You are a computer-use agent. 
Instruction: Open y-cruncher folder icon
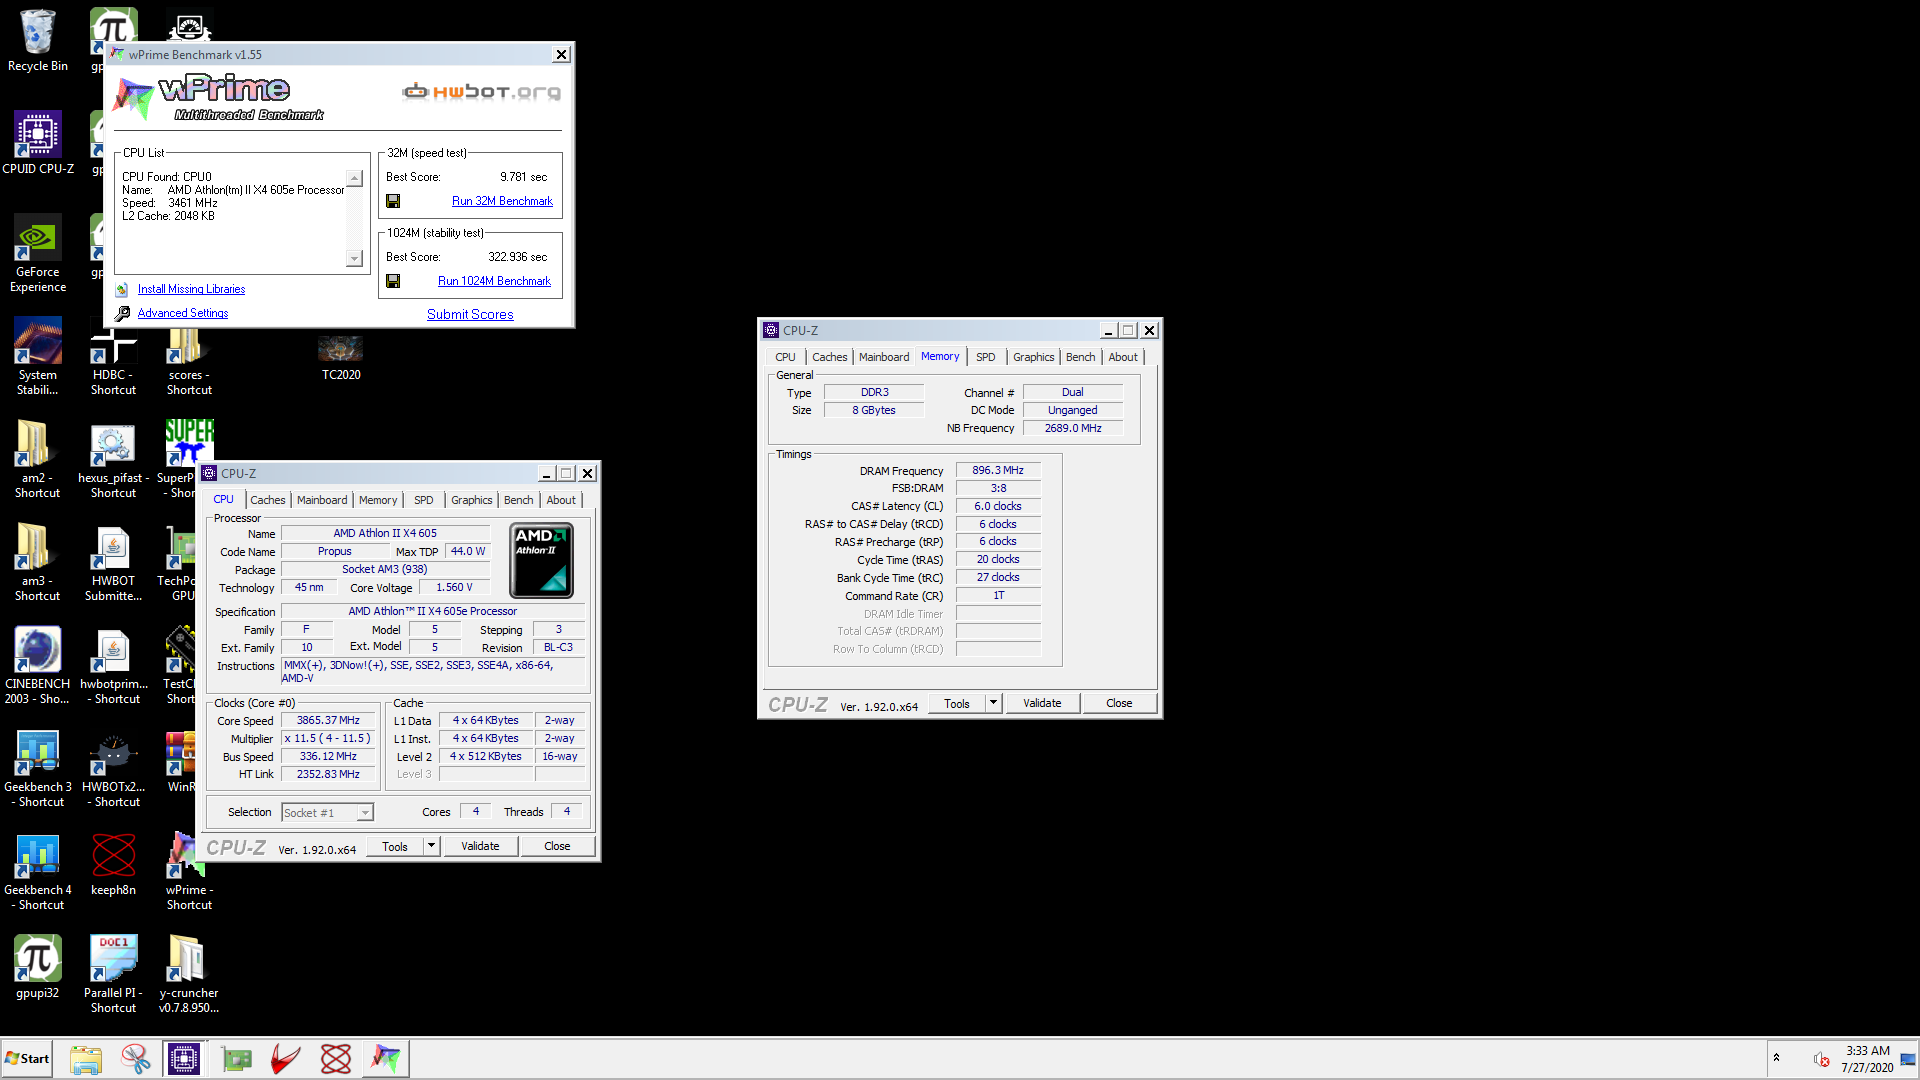point(189,975)
